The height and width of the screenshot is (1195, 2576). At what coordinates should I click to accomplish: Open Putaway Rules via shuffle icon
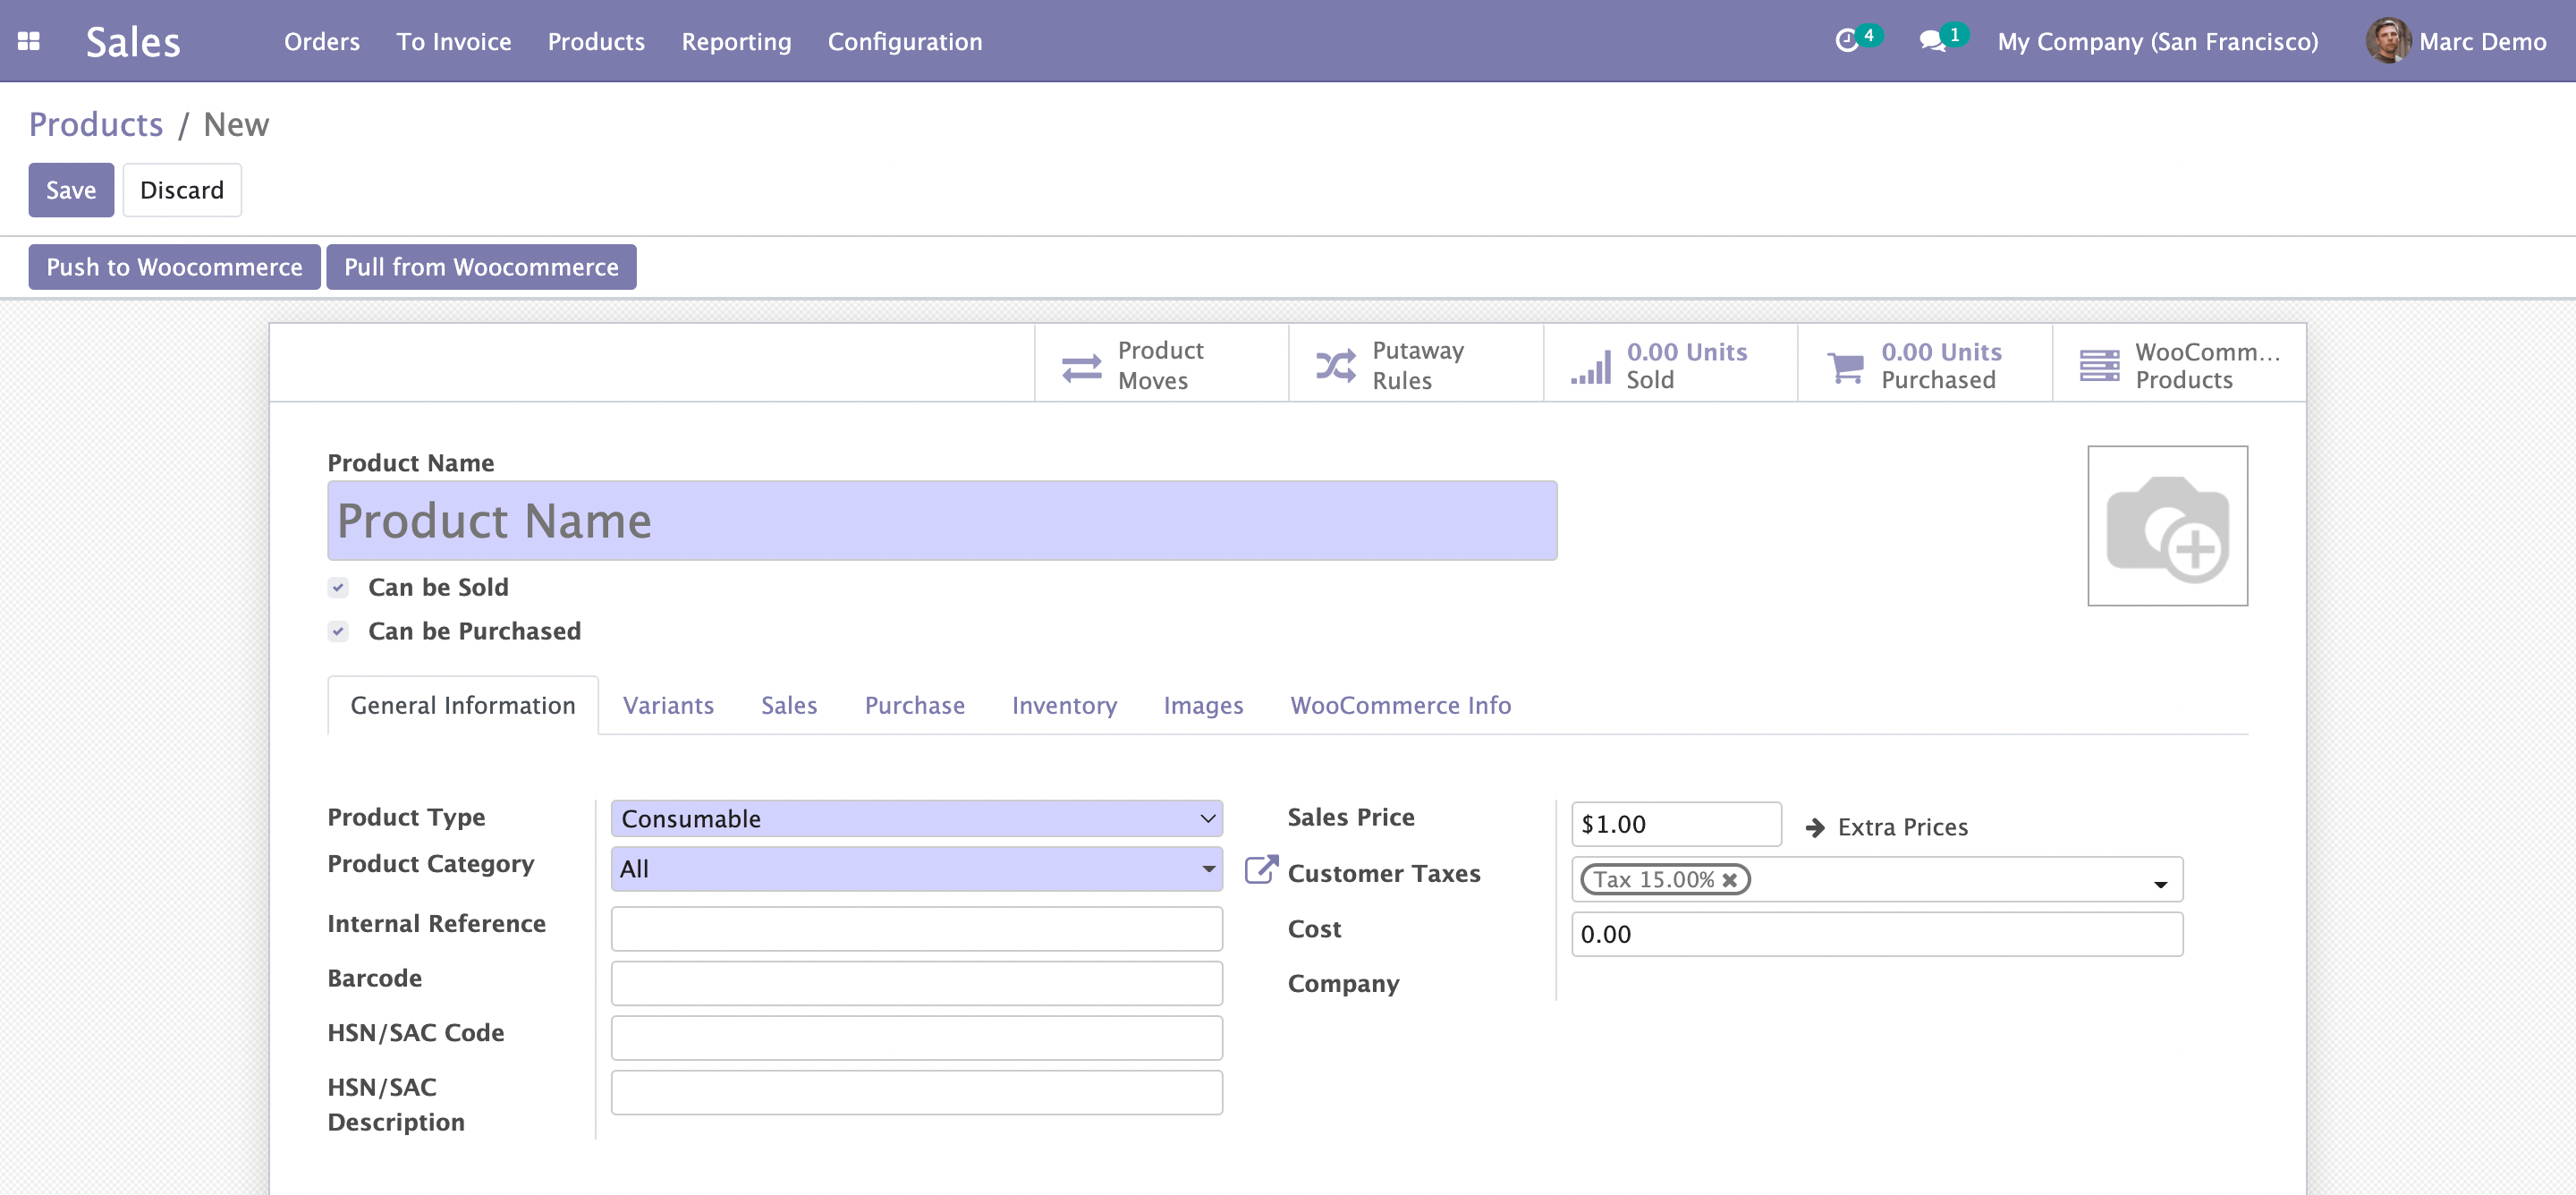pos(1335,367)
